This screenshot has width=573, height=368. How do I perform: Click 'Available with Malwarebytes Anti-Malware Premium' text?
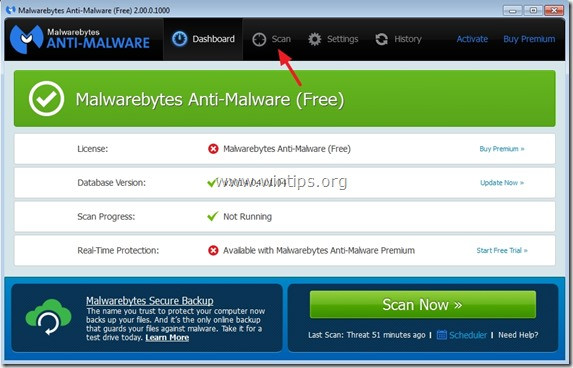319,250
